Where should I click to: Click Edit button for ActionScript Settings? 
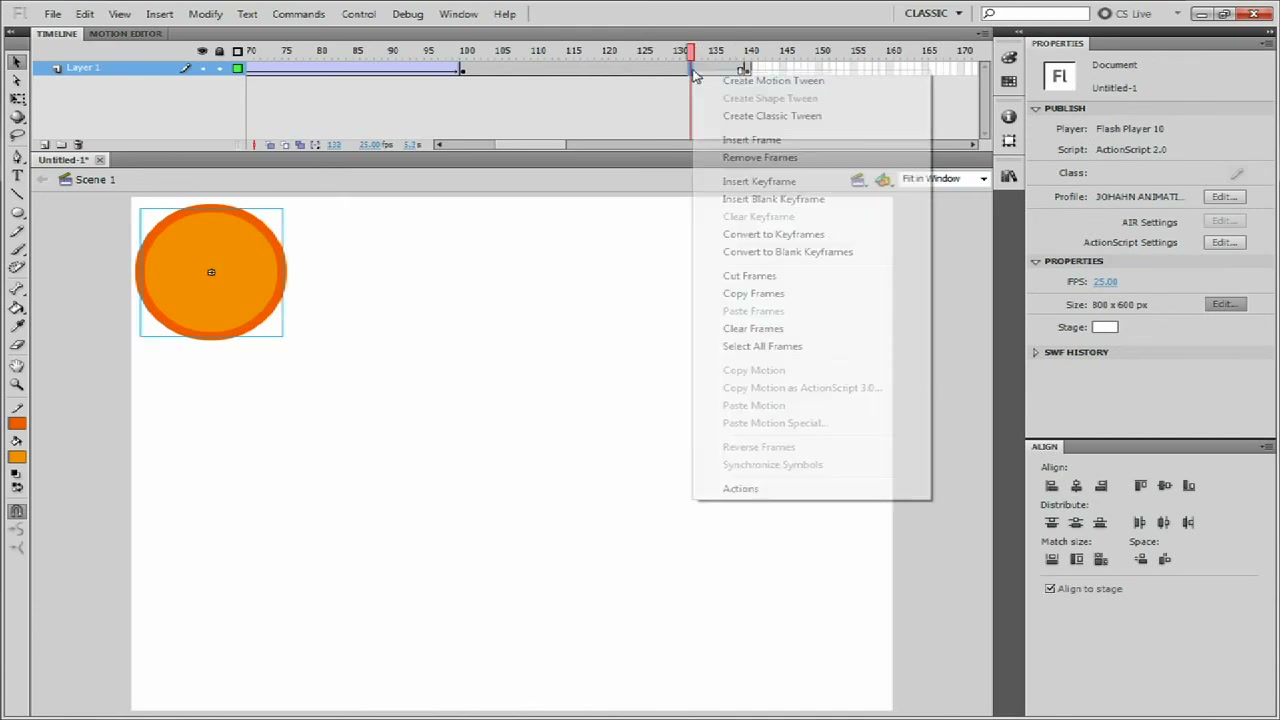tap(1225, 242)
